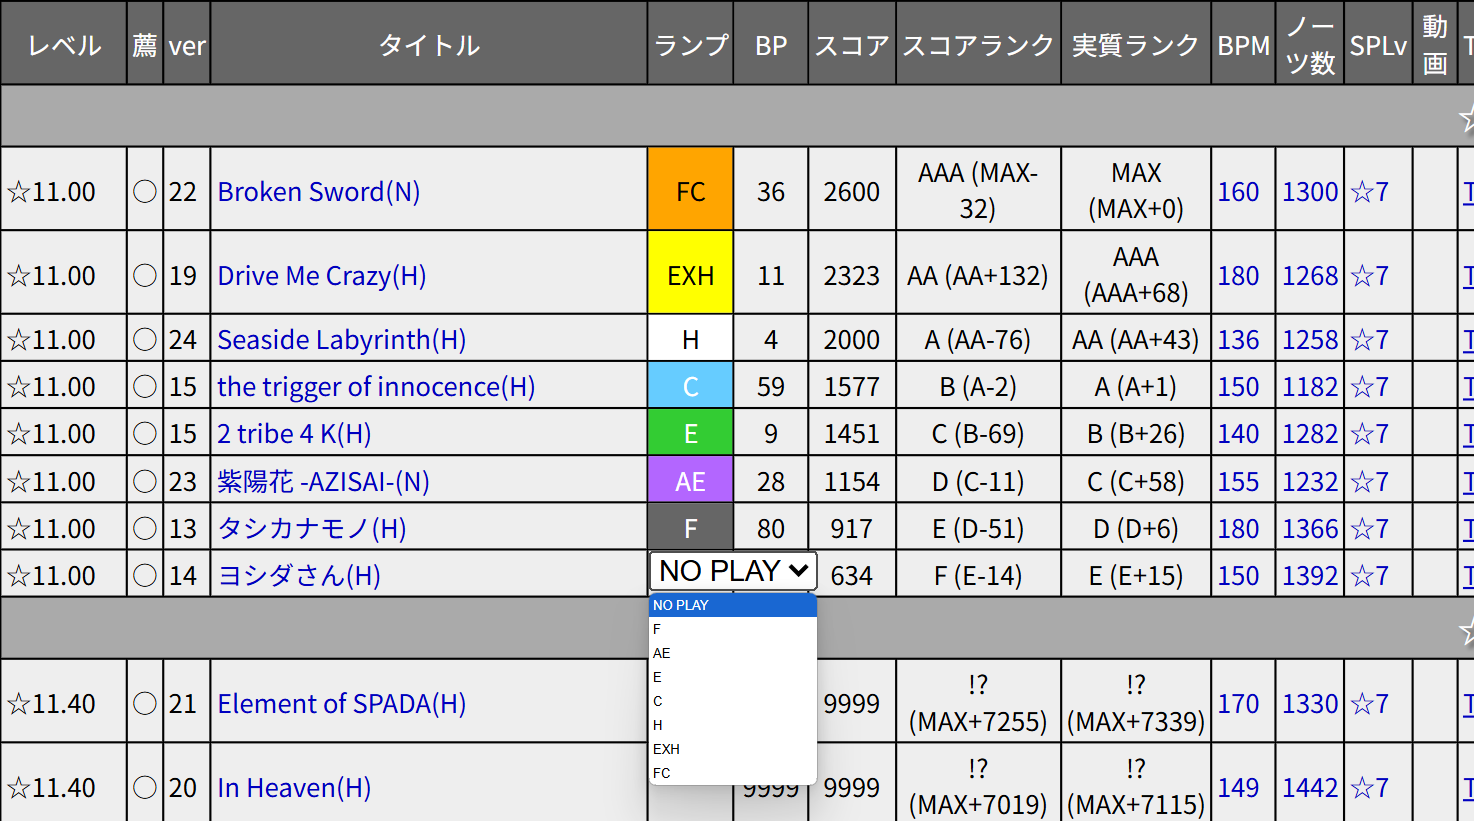Open the notes count 1300 link

coord(1310,191)
